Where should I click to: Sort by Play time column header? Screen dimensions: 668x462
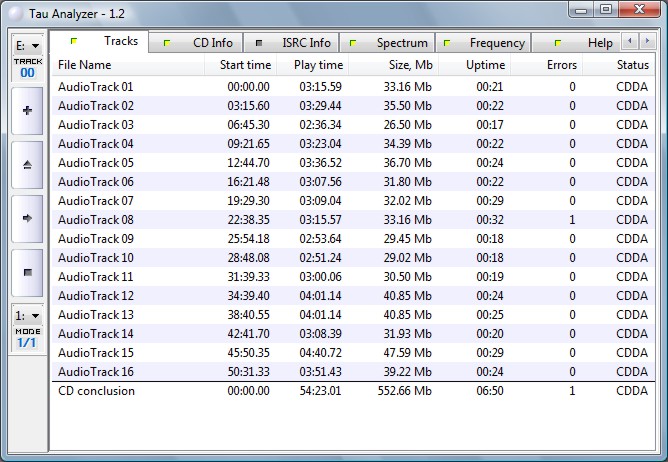(318, 65)
